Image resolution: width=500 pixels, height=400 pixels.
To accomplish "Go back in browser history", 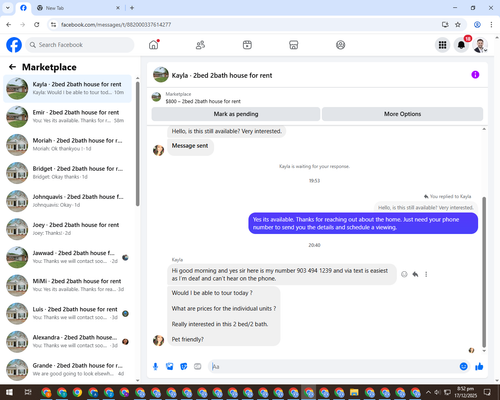I will point(9,25).
